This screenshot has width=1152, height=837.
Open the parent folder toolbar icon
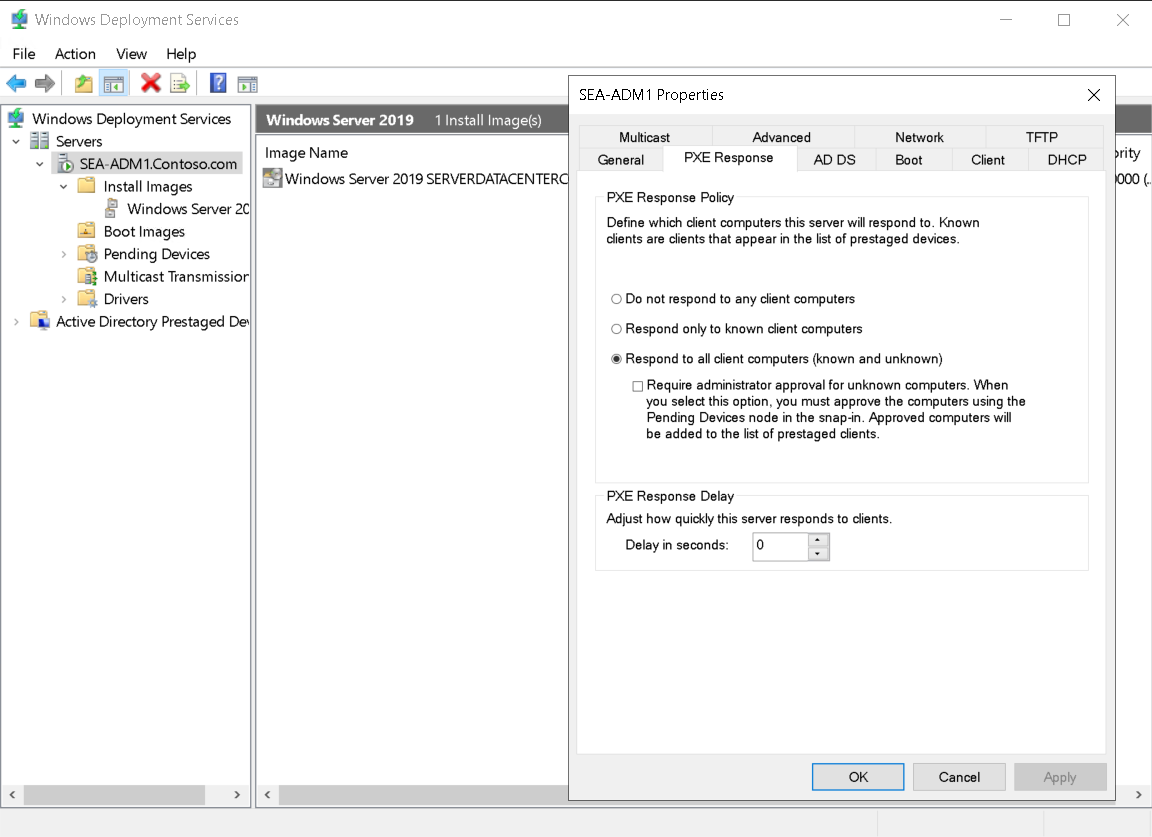coord(83,83)
